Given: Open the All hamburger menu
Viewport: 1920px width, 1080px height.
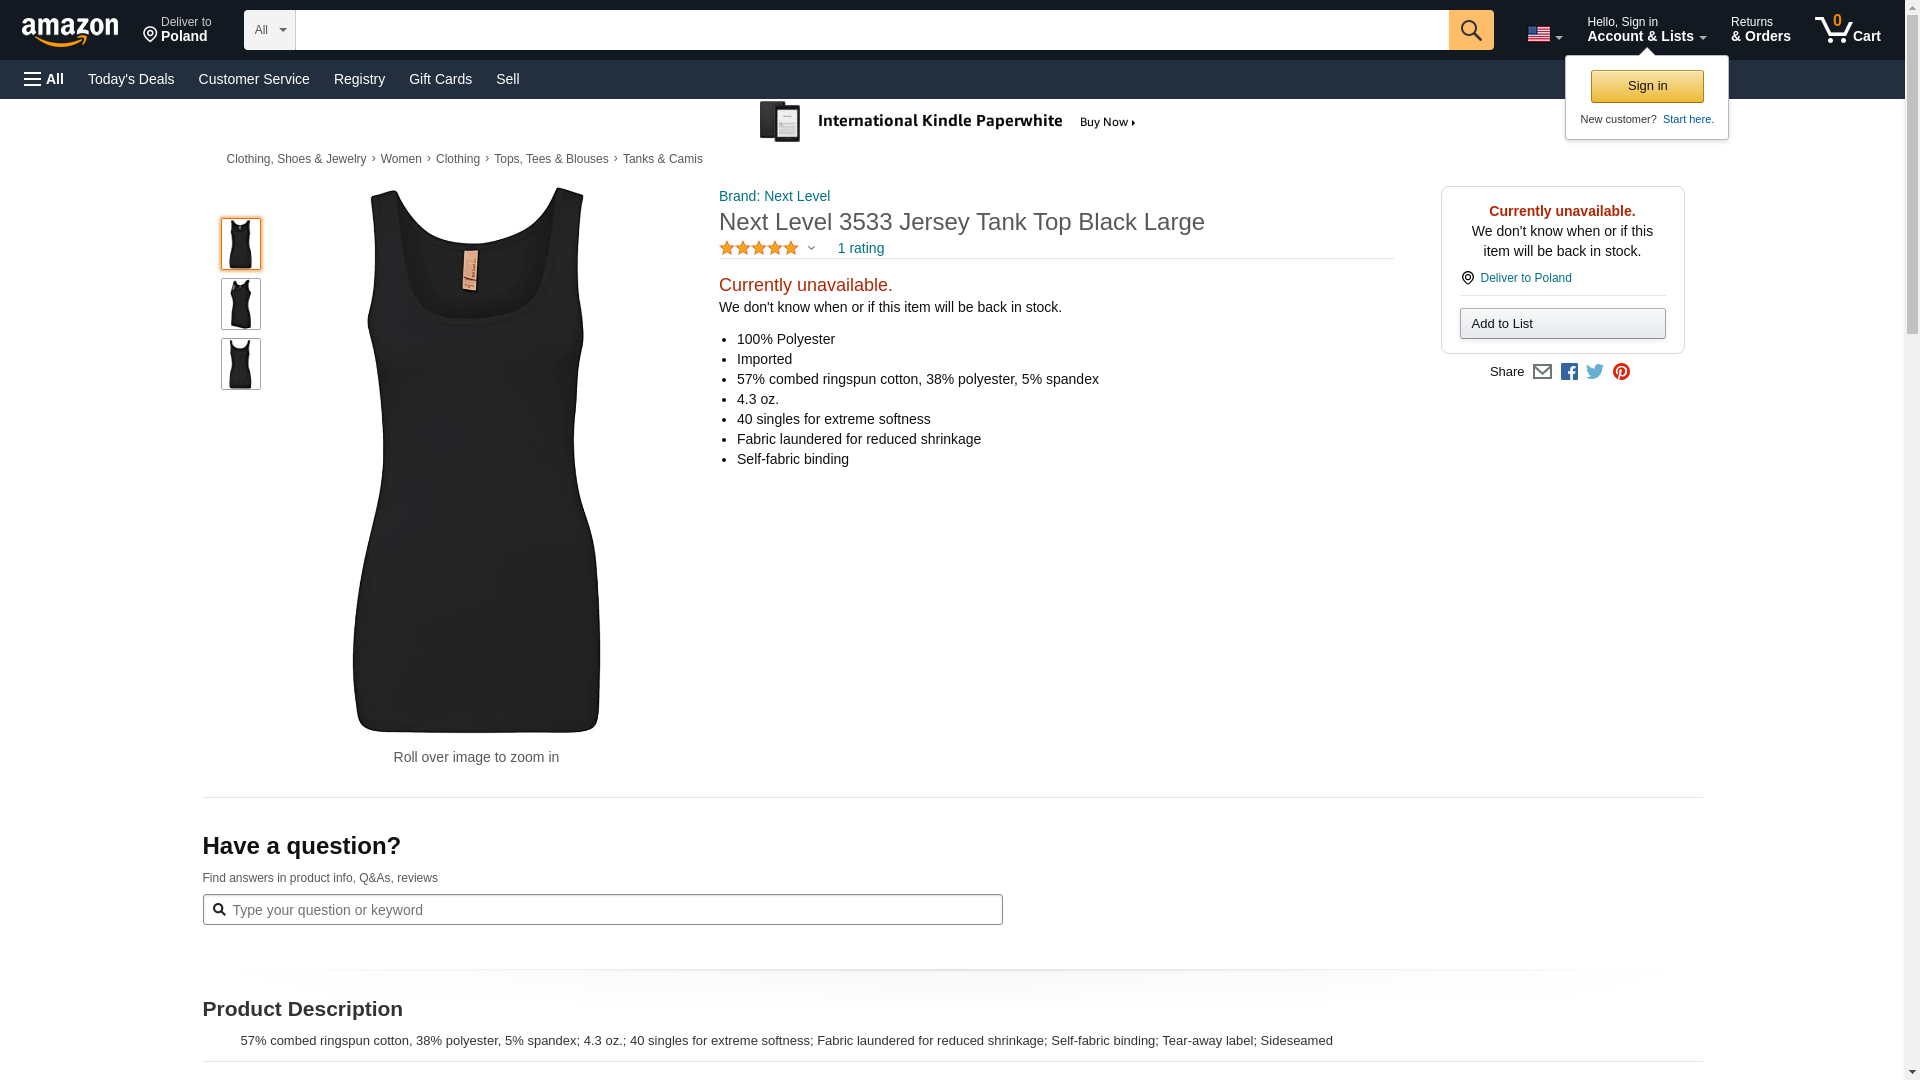Looking at the screenshot, I should 44,79.
